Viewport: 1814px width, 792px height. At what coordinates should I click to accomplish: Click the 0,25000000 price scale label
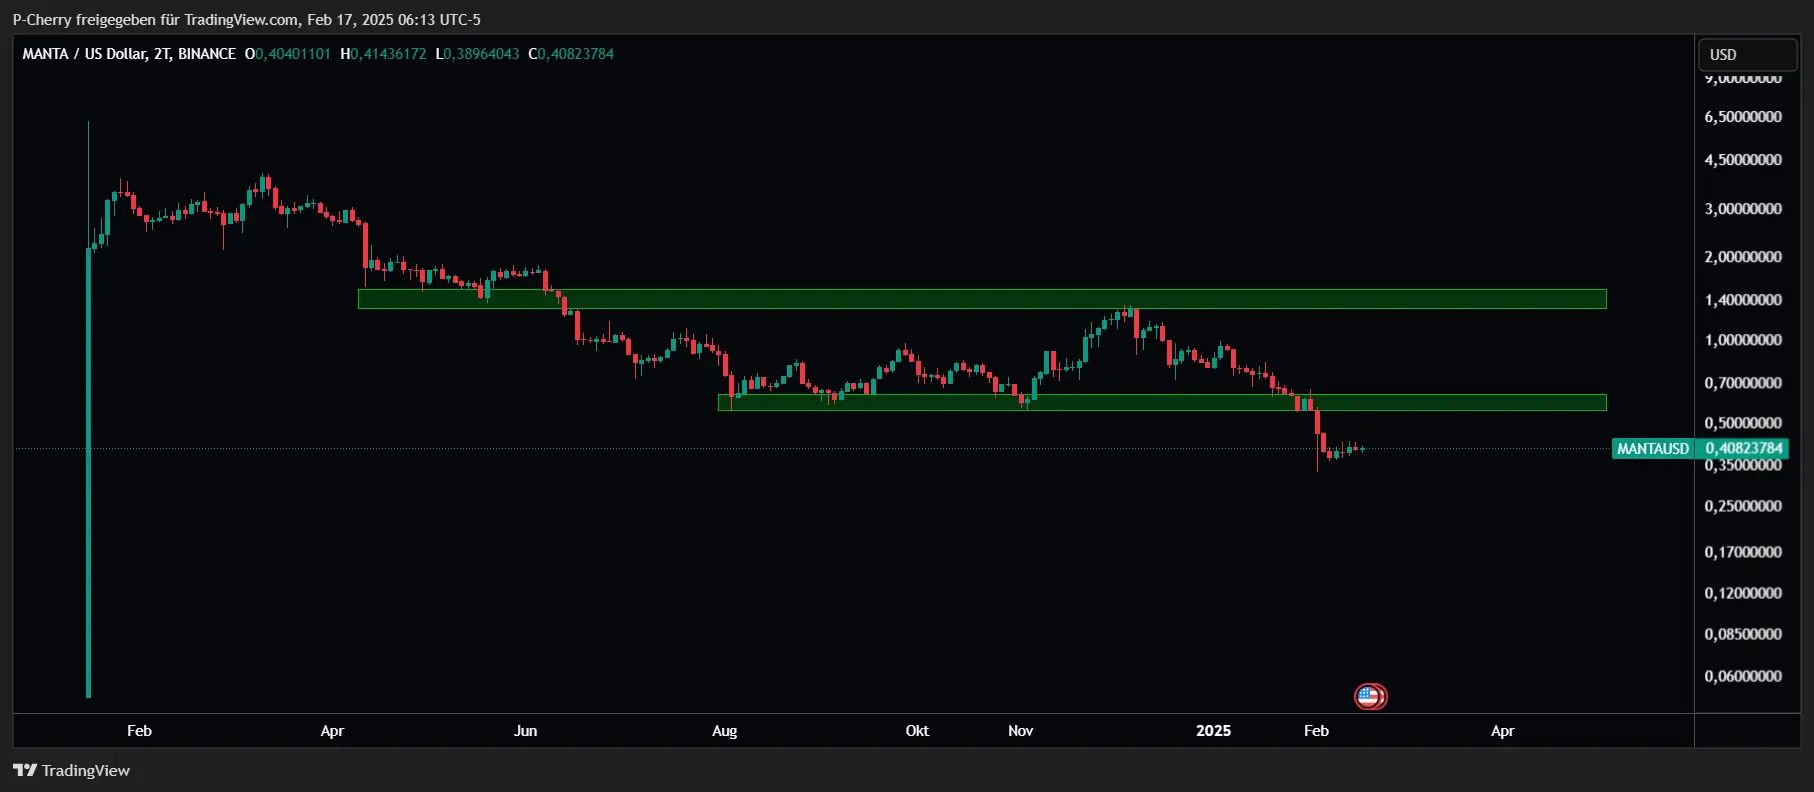[x=1743, y=506]
